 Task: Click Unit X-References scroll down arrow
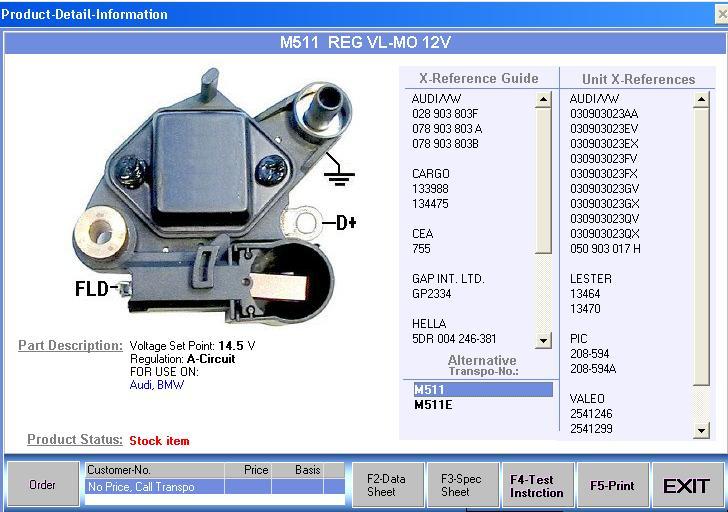(702, 431)
